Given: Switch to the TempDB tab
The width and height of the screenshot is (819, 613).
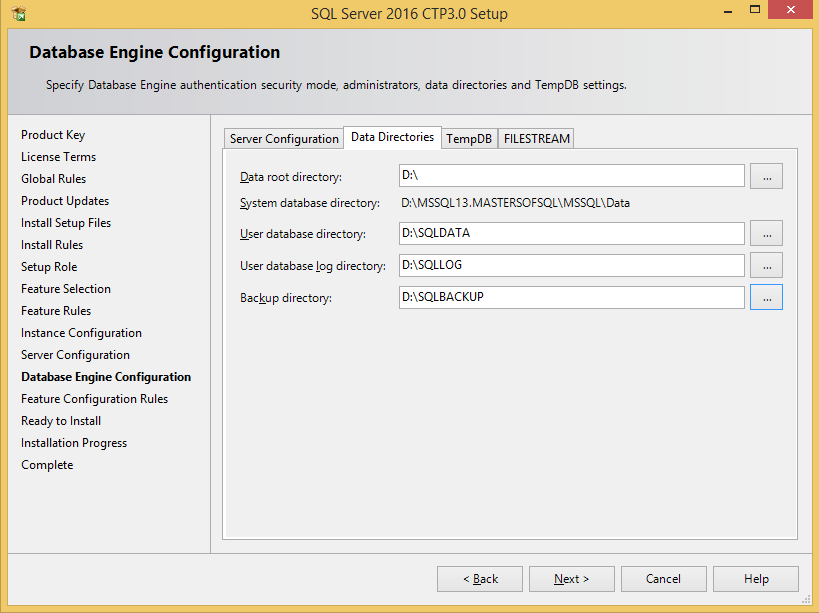Looking at the screenshot, I should point(469,139).
